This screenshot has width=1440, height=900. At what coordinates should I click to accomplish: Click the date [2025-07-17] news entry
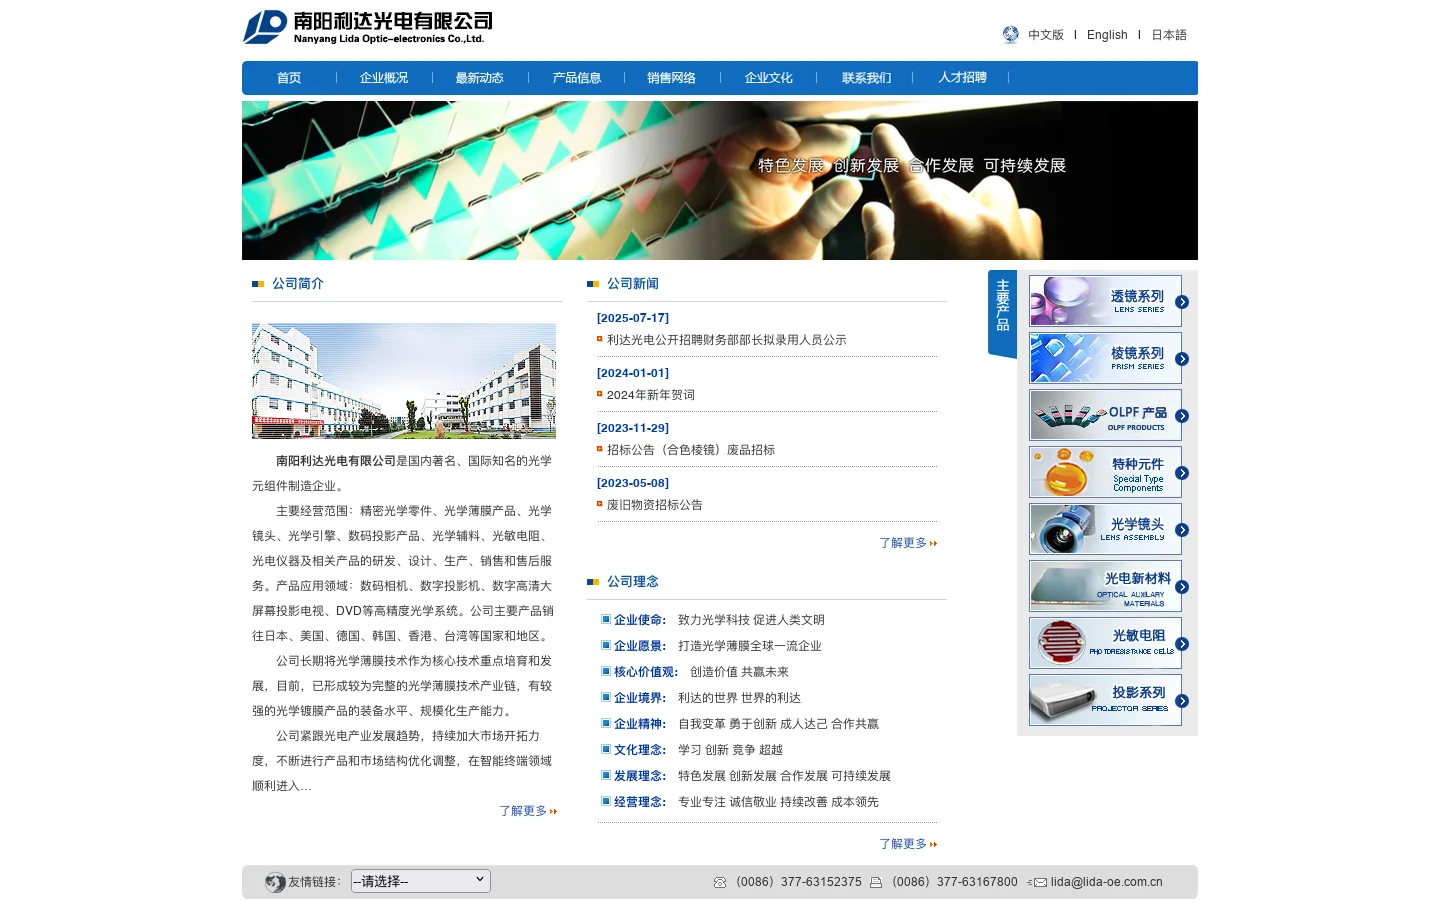[633, 318]
